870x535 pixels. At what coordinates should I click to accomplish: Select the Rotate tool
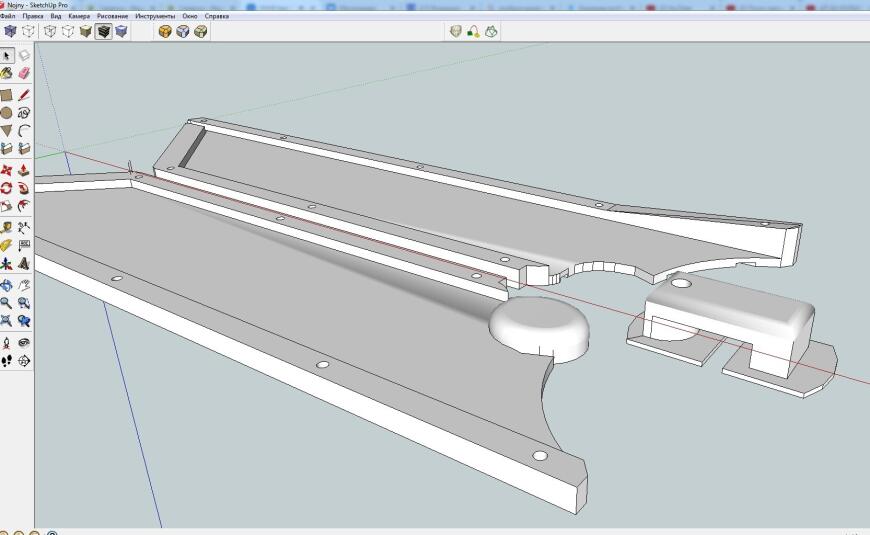coord(7,188)
